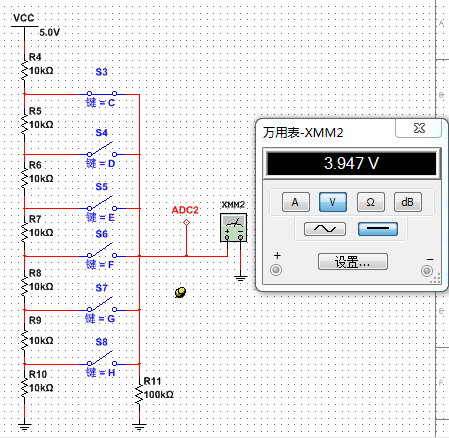The image size is (449, 438).
Task: Select ground symbol under multimeter XMM2
Action: click(x=240, y=279)
